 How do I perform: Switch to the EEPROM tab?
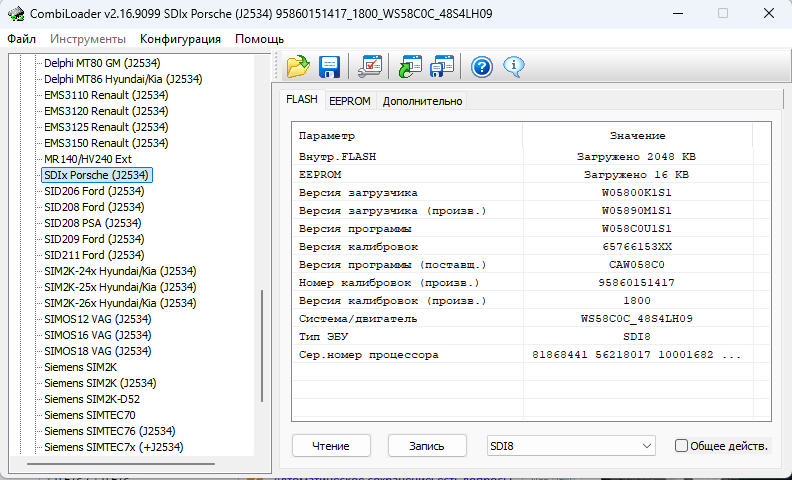(350, 101)
